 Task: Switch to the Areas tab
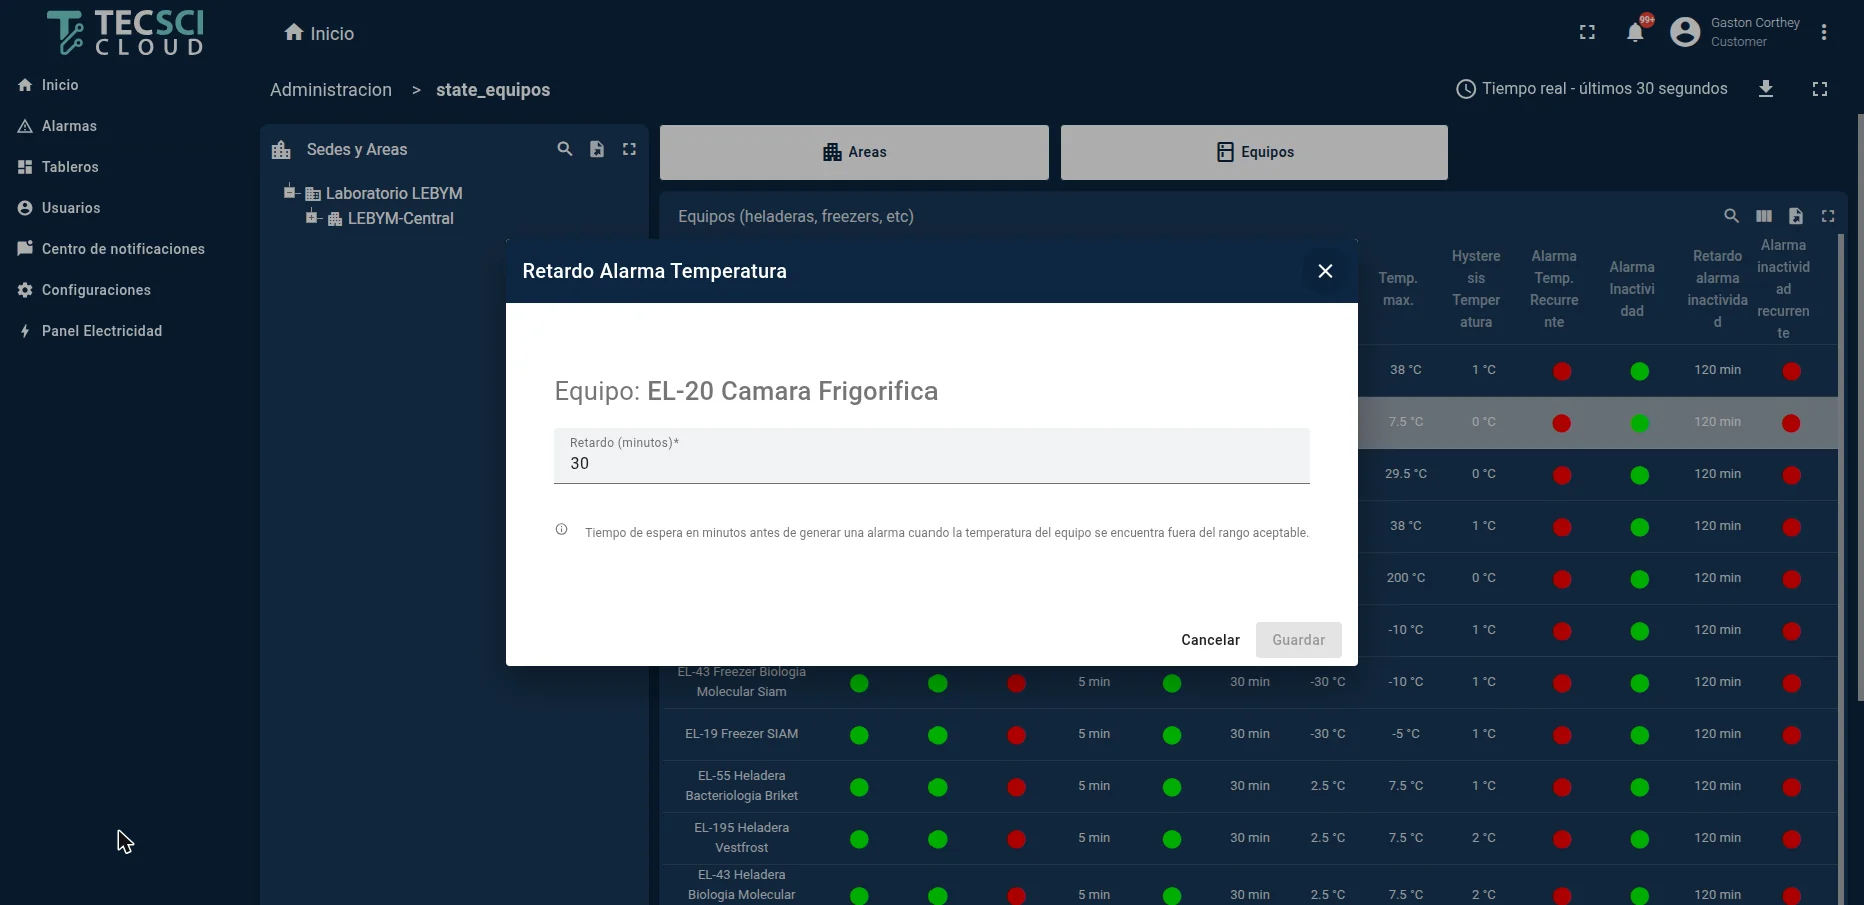pyautogui.click(x=854, y=152)
